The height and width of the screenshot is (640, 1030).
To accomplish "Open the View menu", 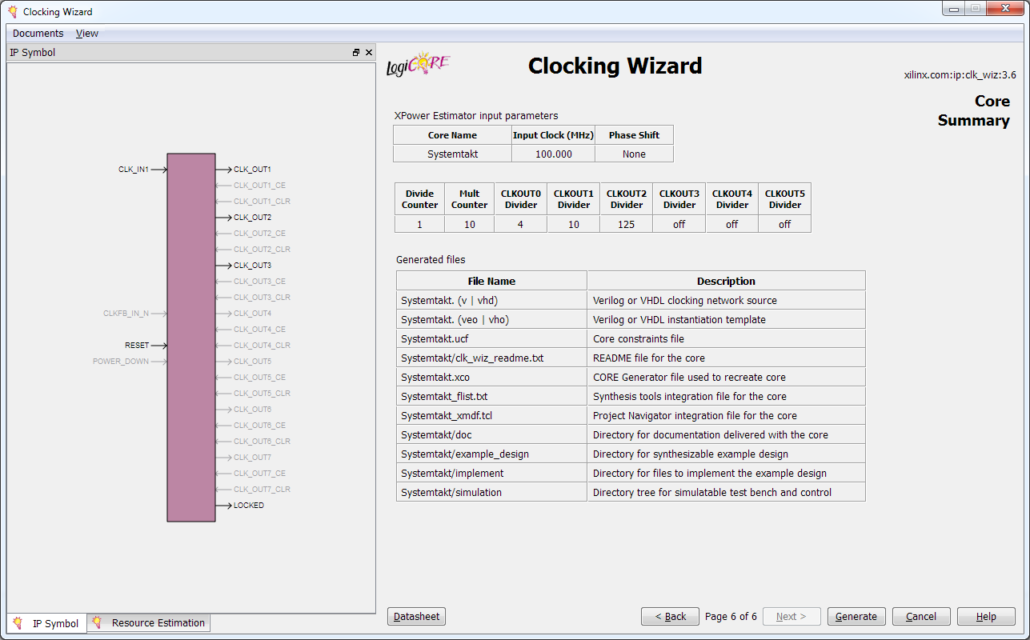I will pos(87,34).
